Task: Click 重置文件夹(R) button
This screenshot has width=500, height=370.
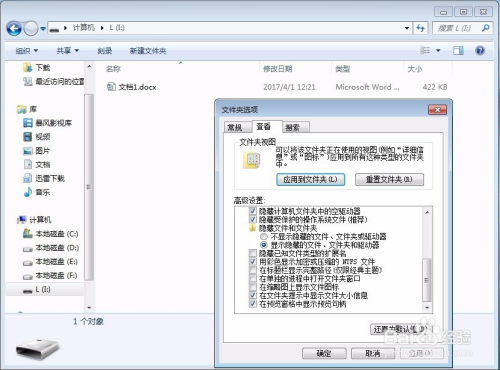Action: (389, 180)
